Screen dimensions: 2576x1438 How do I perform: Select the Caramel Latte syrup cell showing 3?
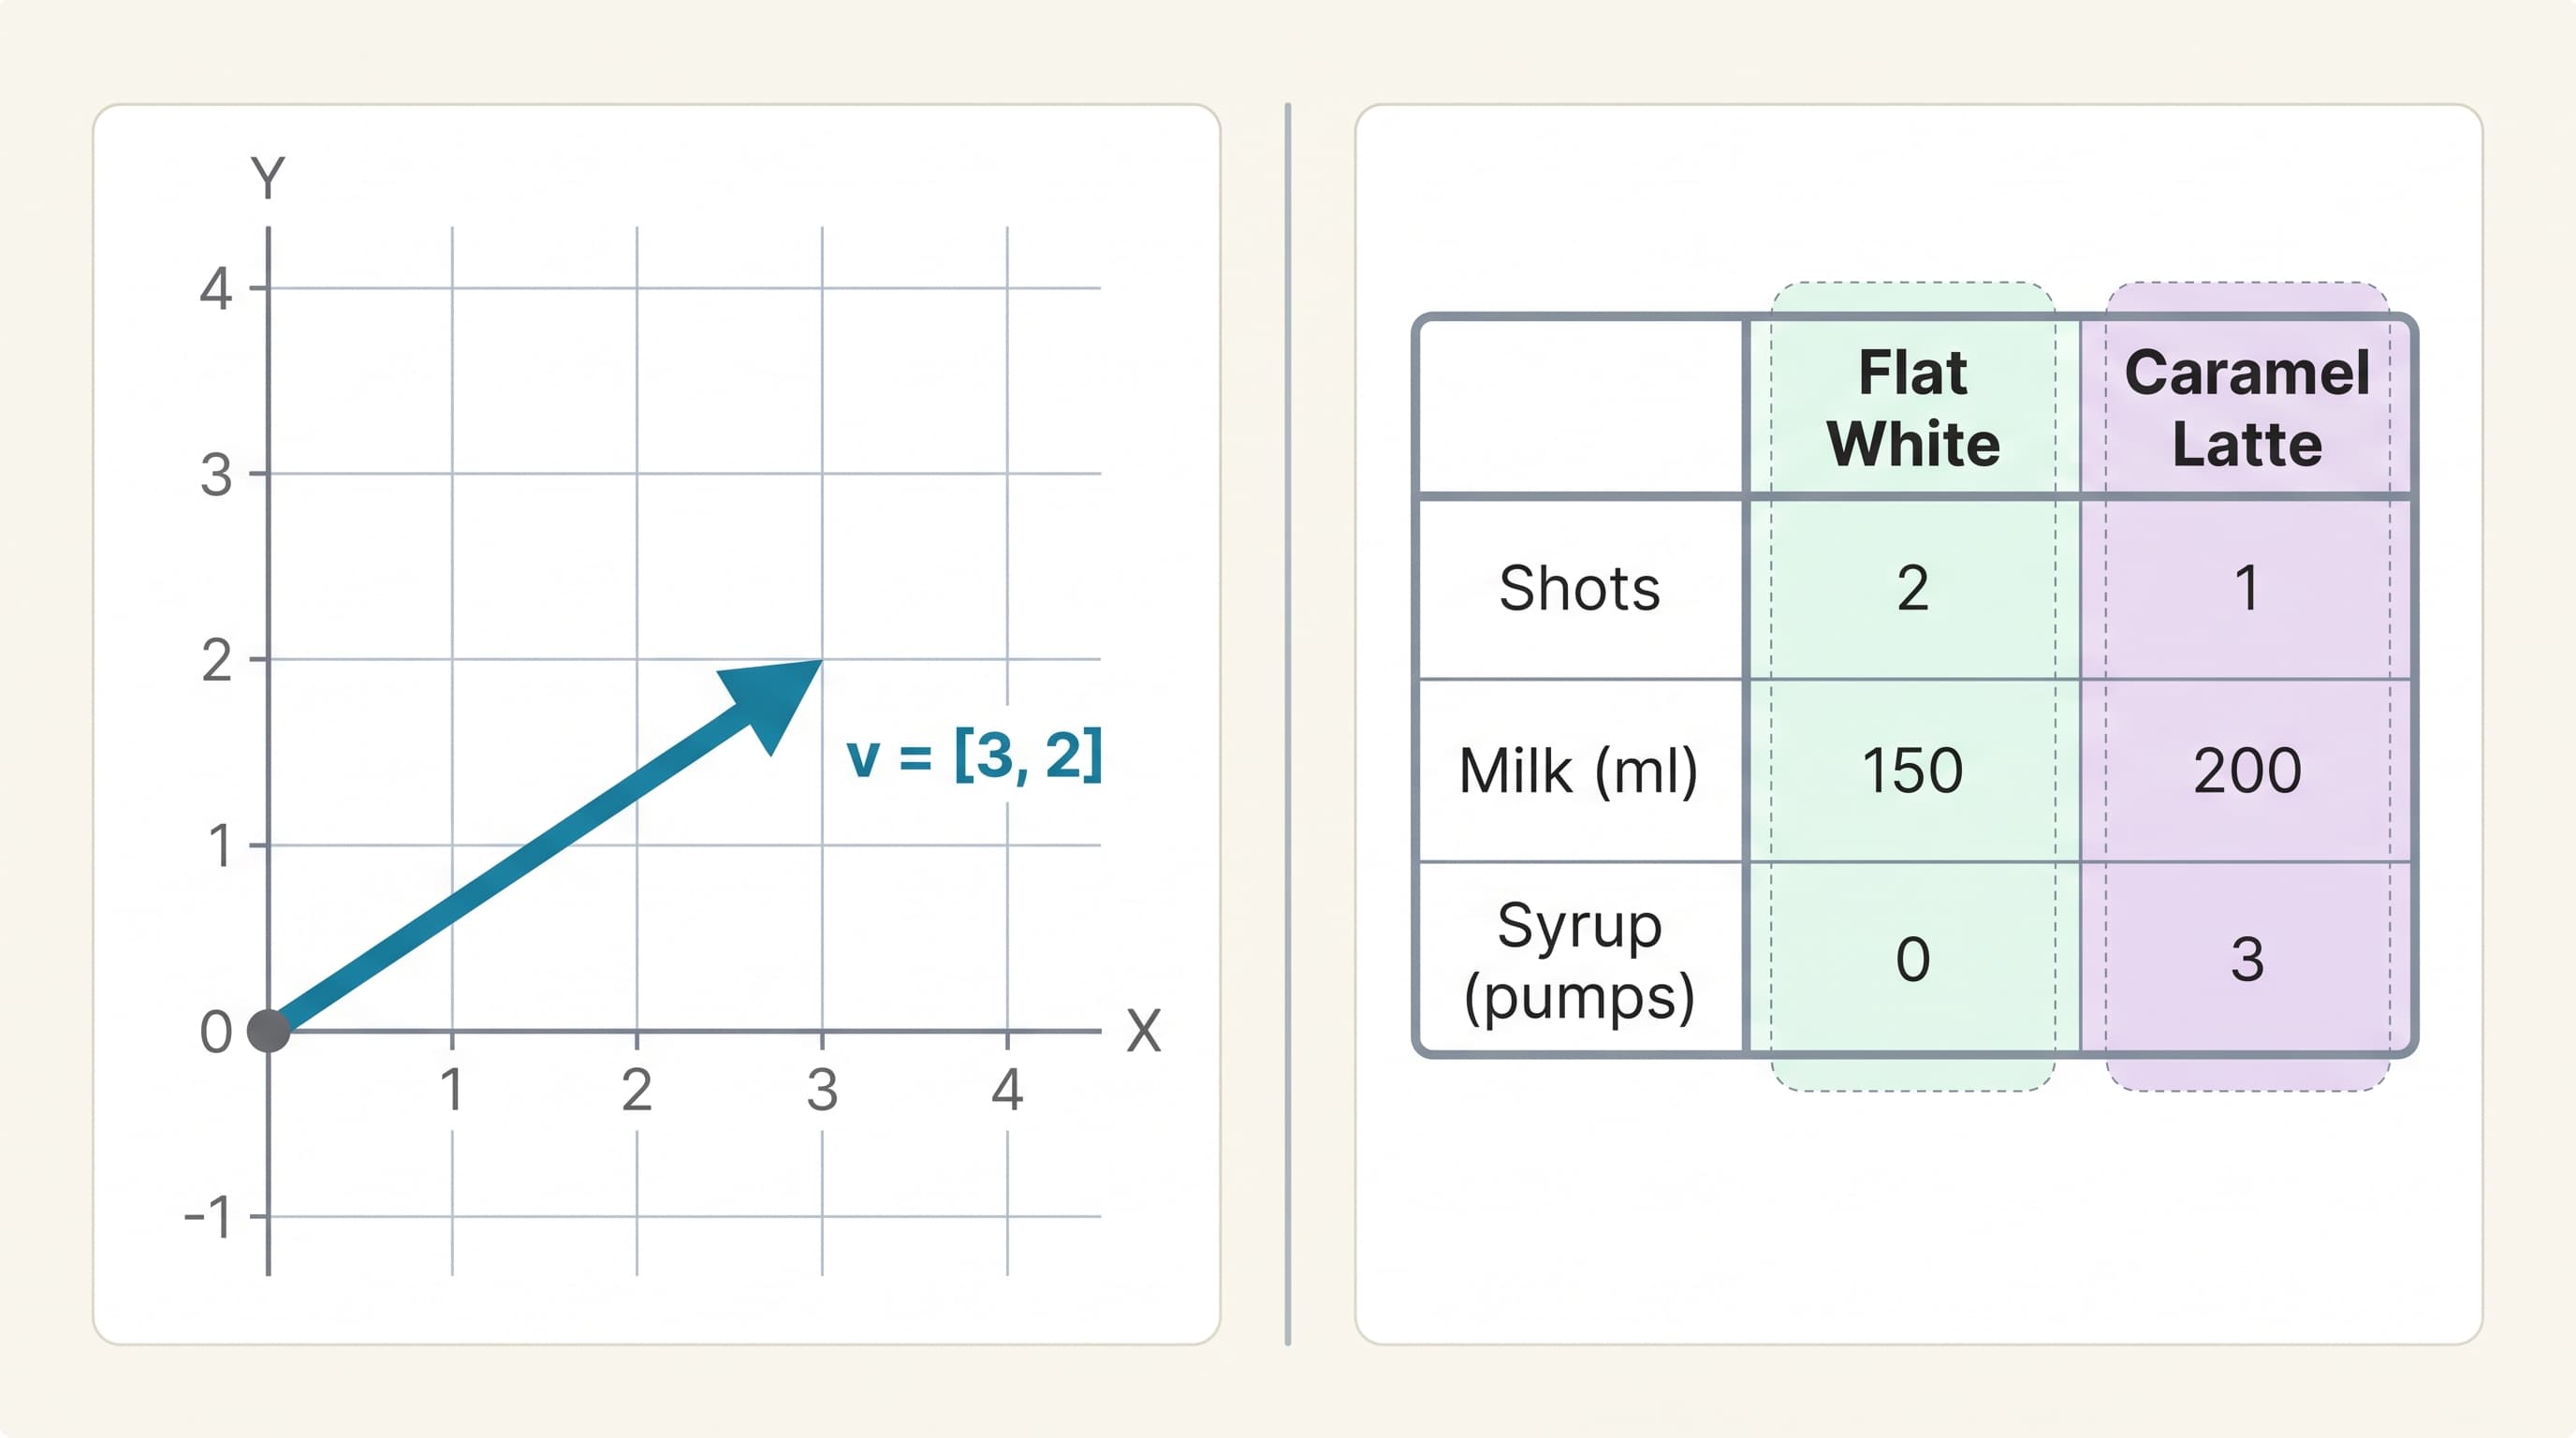coord(2246,958)
